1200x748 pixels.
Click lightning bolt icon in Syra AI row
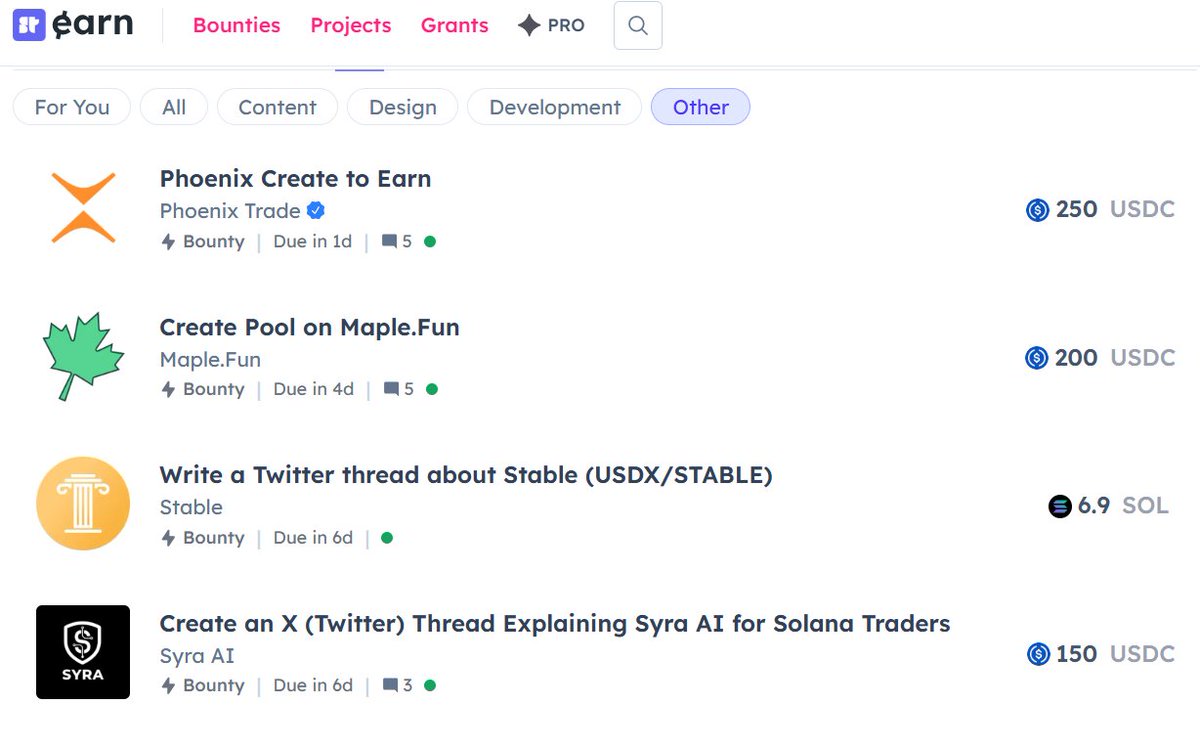click(x=169, y=686)
